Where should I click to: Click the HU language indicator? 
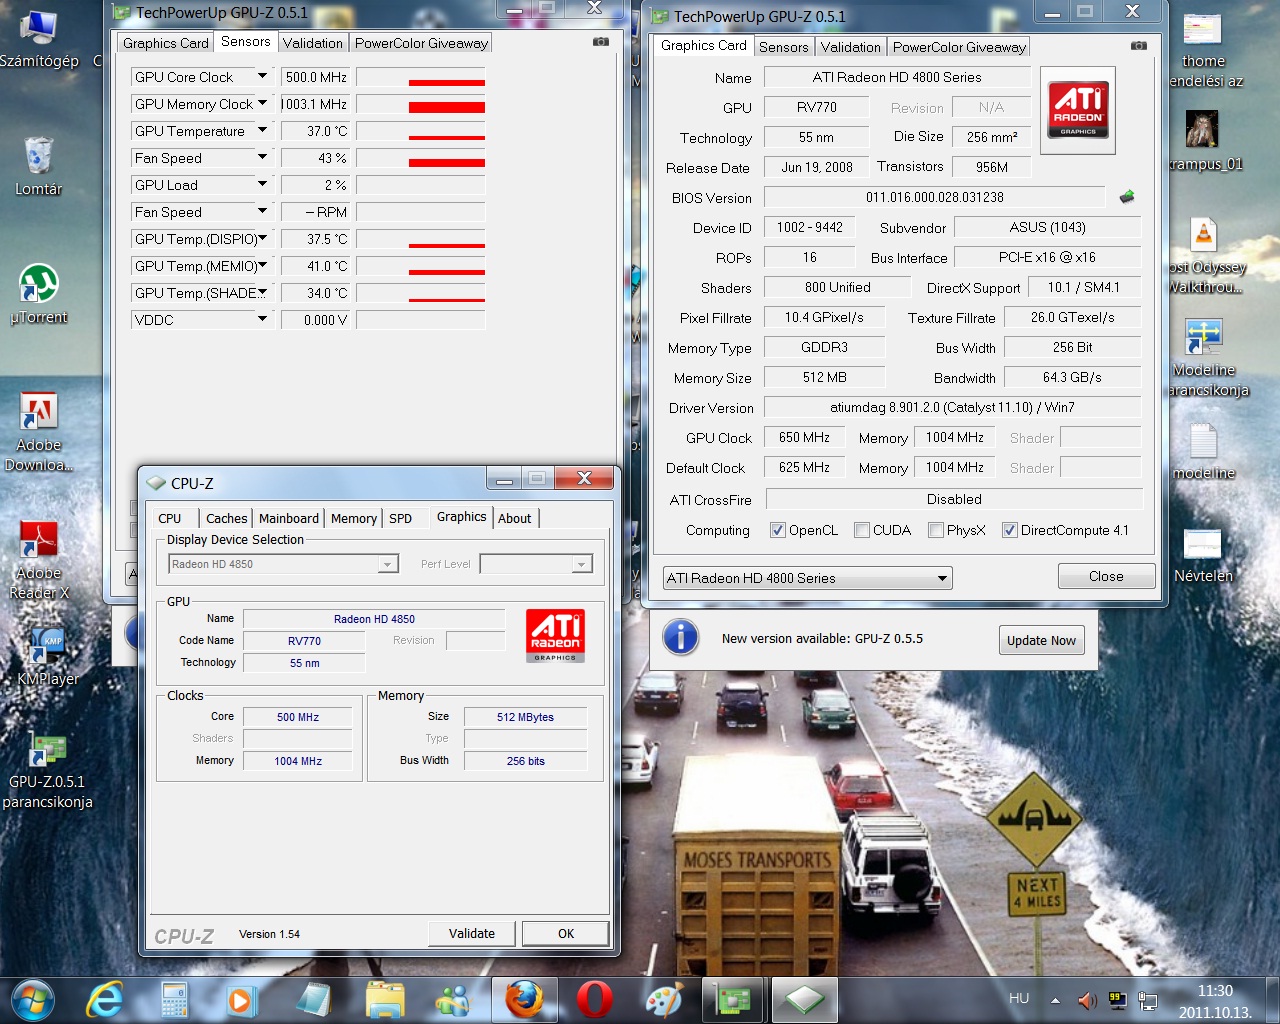[1019, 998]
